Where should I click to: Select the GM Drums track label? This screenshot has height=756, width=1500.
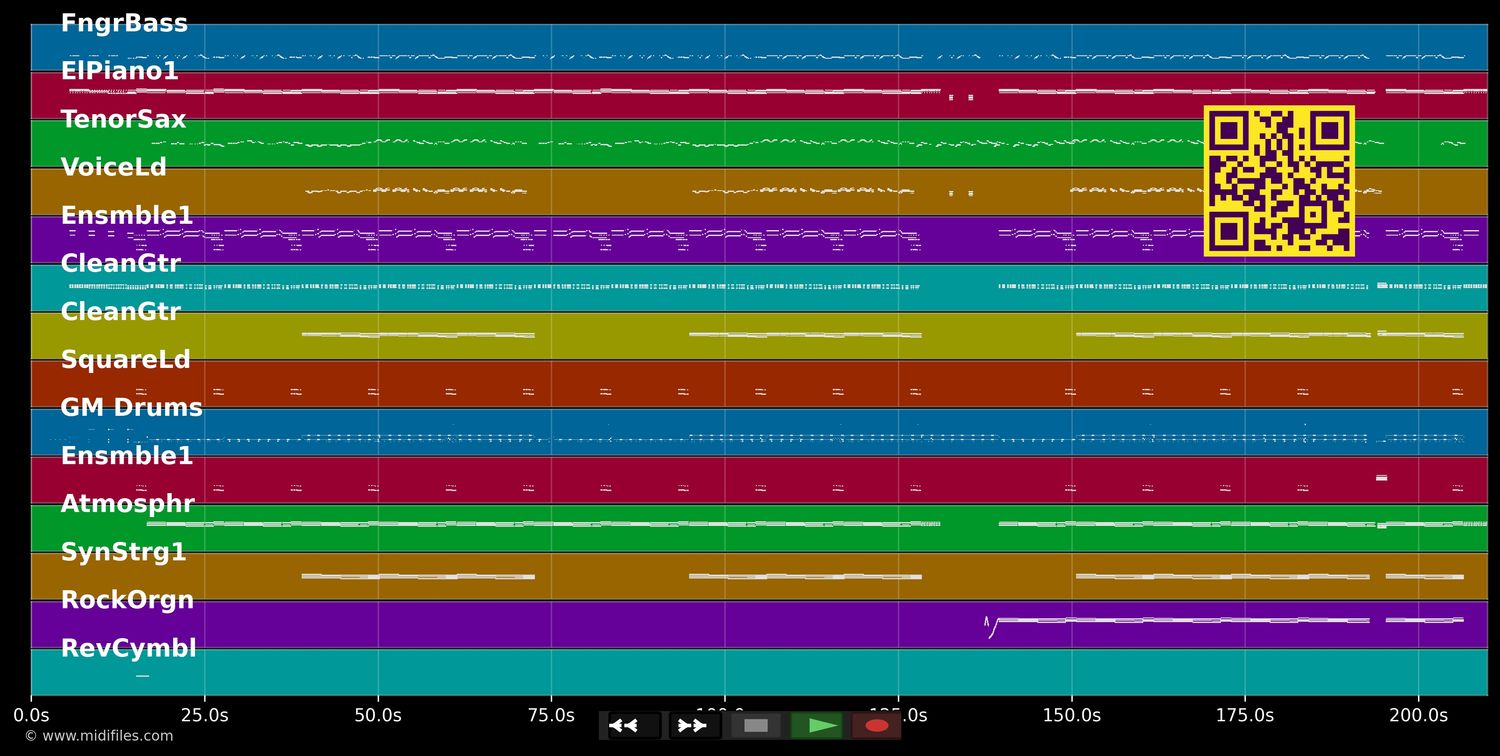coord(131,408)
